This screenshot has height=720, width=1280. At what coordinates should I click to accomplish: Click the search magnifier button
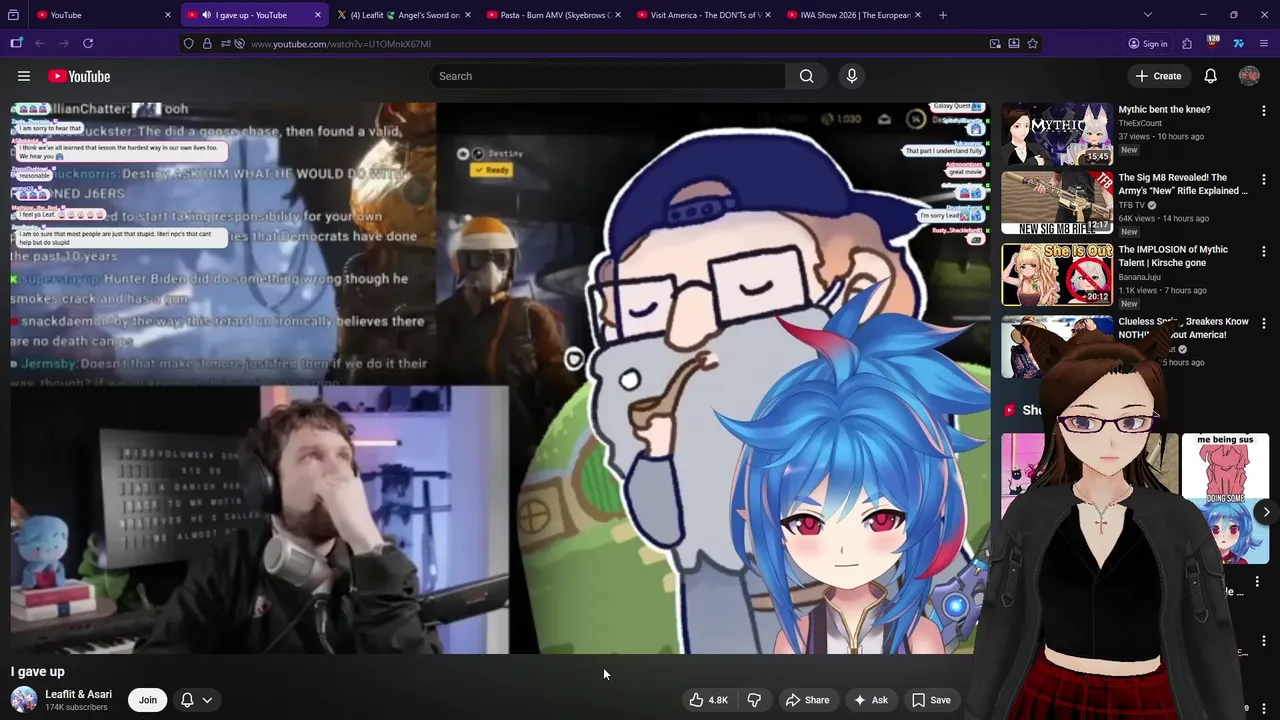click(806, 76)
